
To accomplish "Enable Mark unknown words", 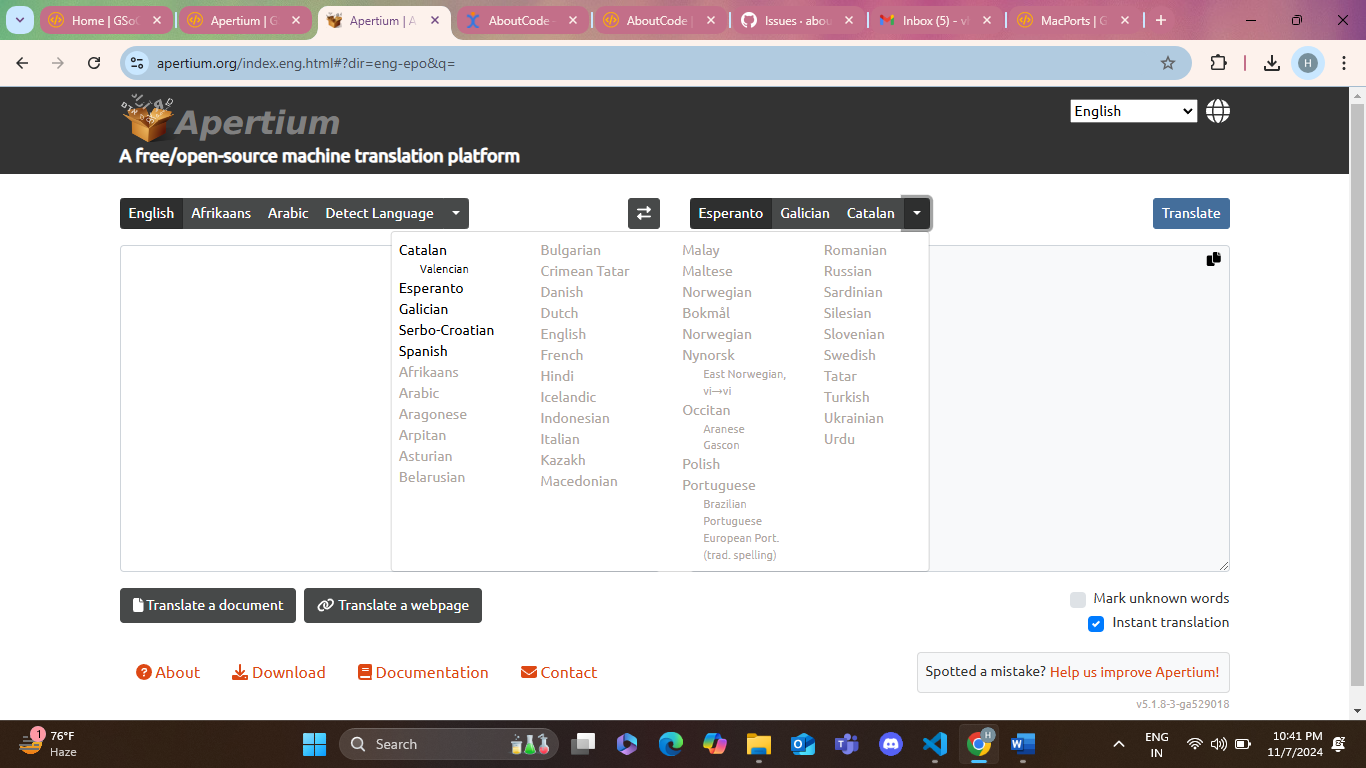I will [1078, 599].
